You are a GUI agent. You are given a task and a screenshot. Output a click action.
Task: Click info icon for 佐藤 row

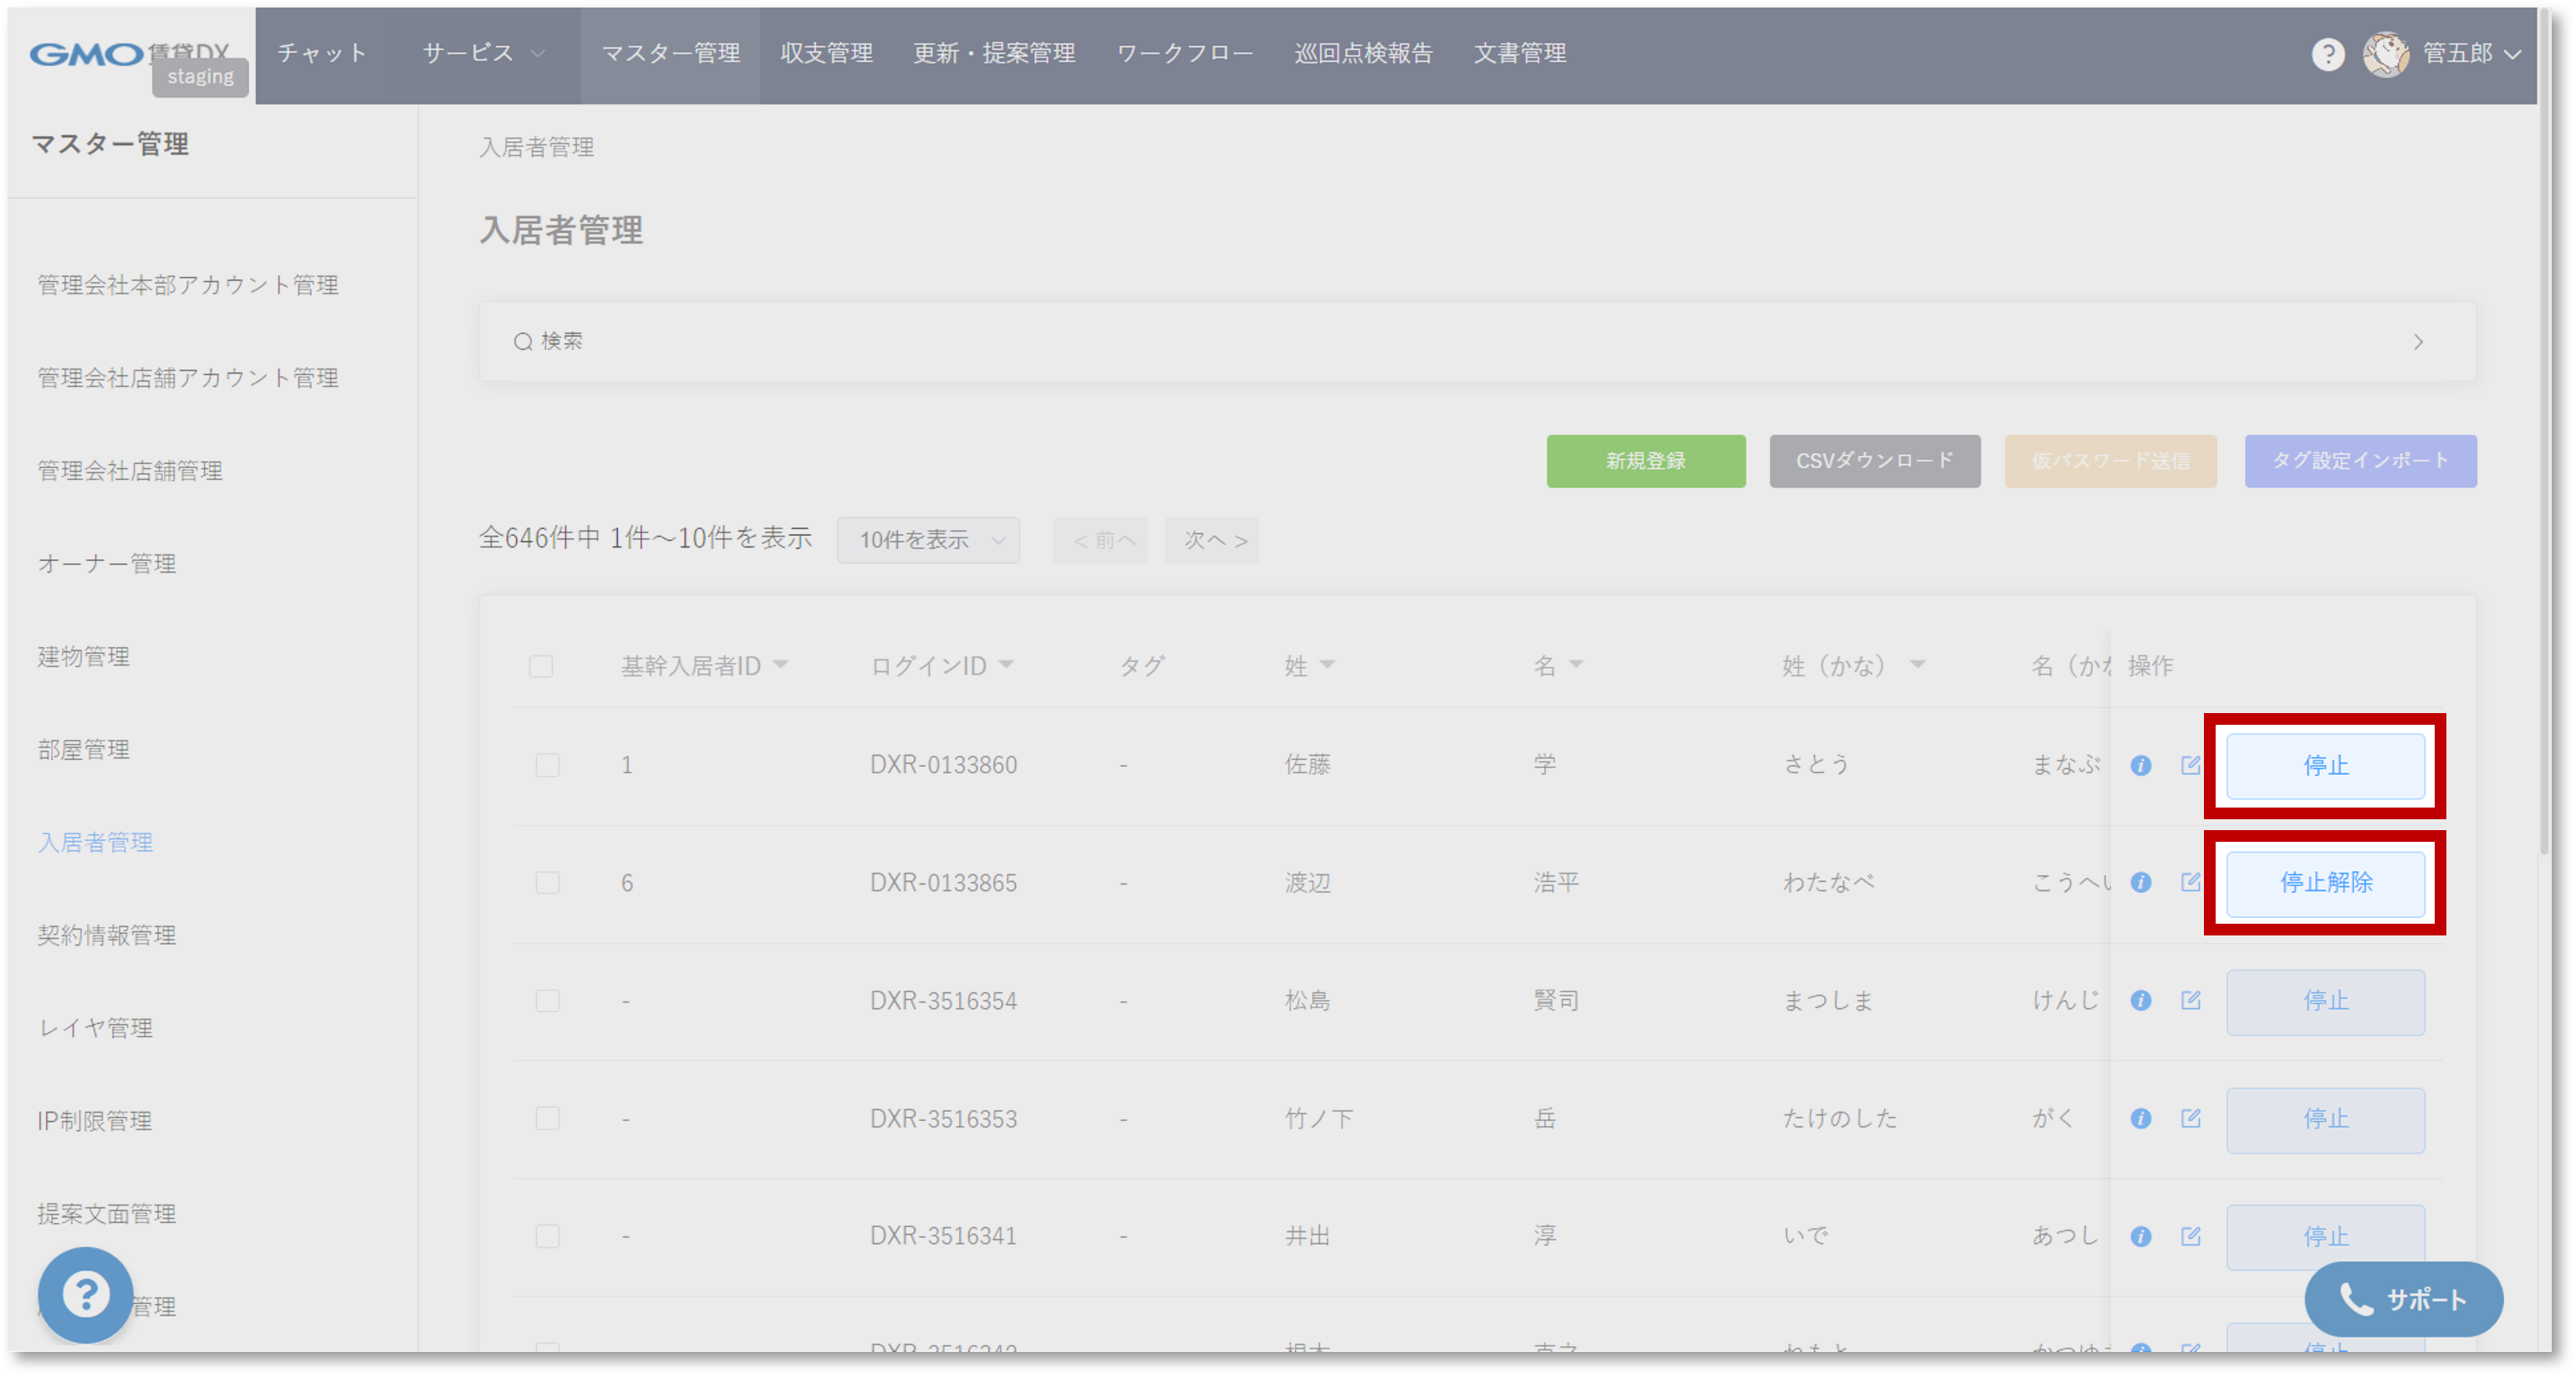click(x=2140, y=765)
